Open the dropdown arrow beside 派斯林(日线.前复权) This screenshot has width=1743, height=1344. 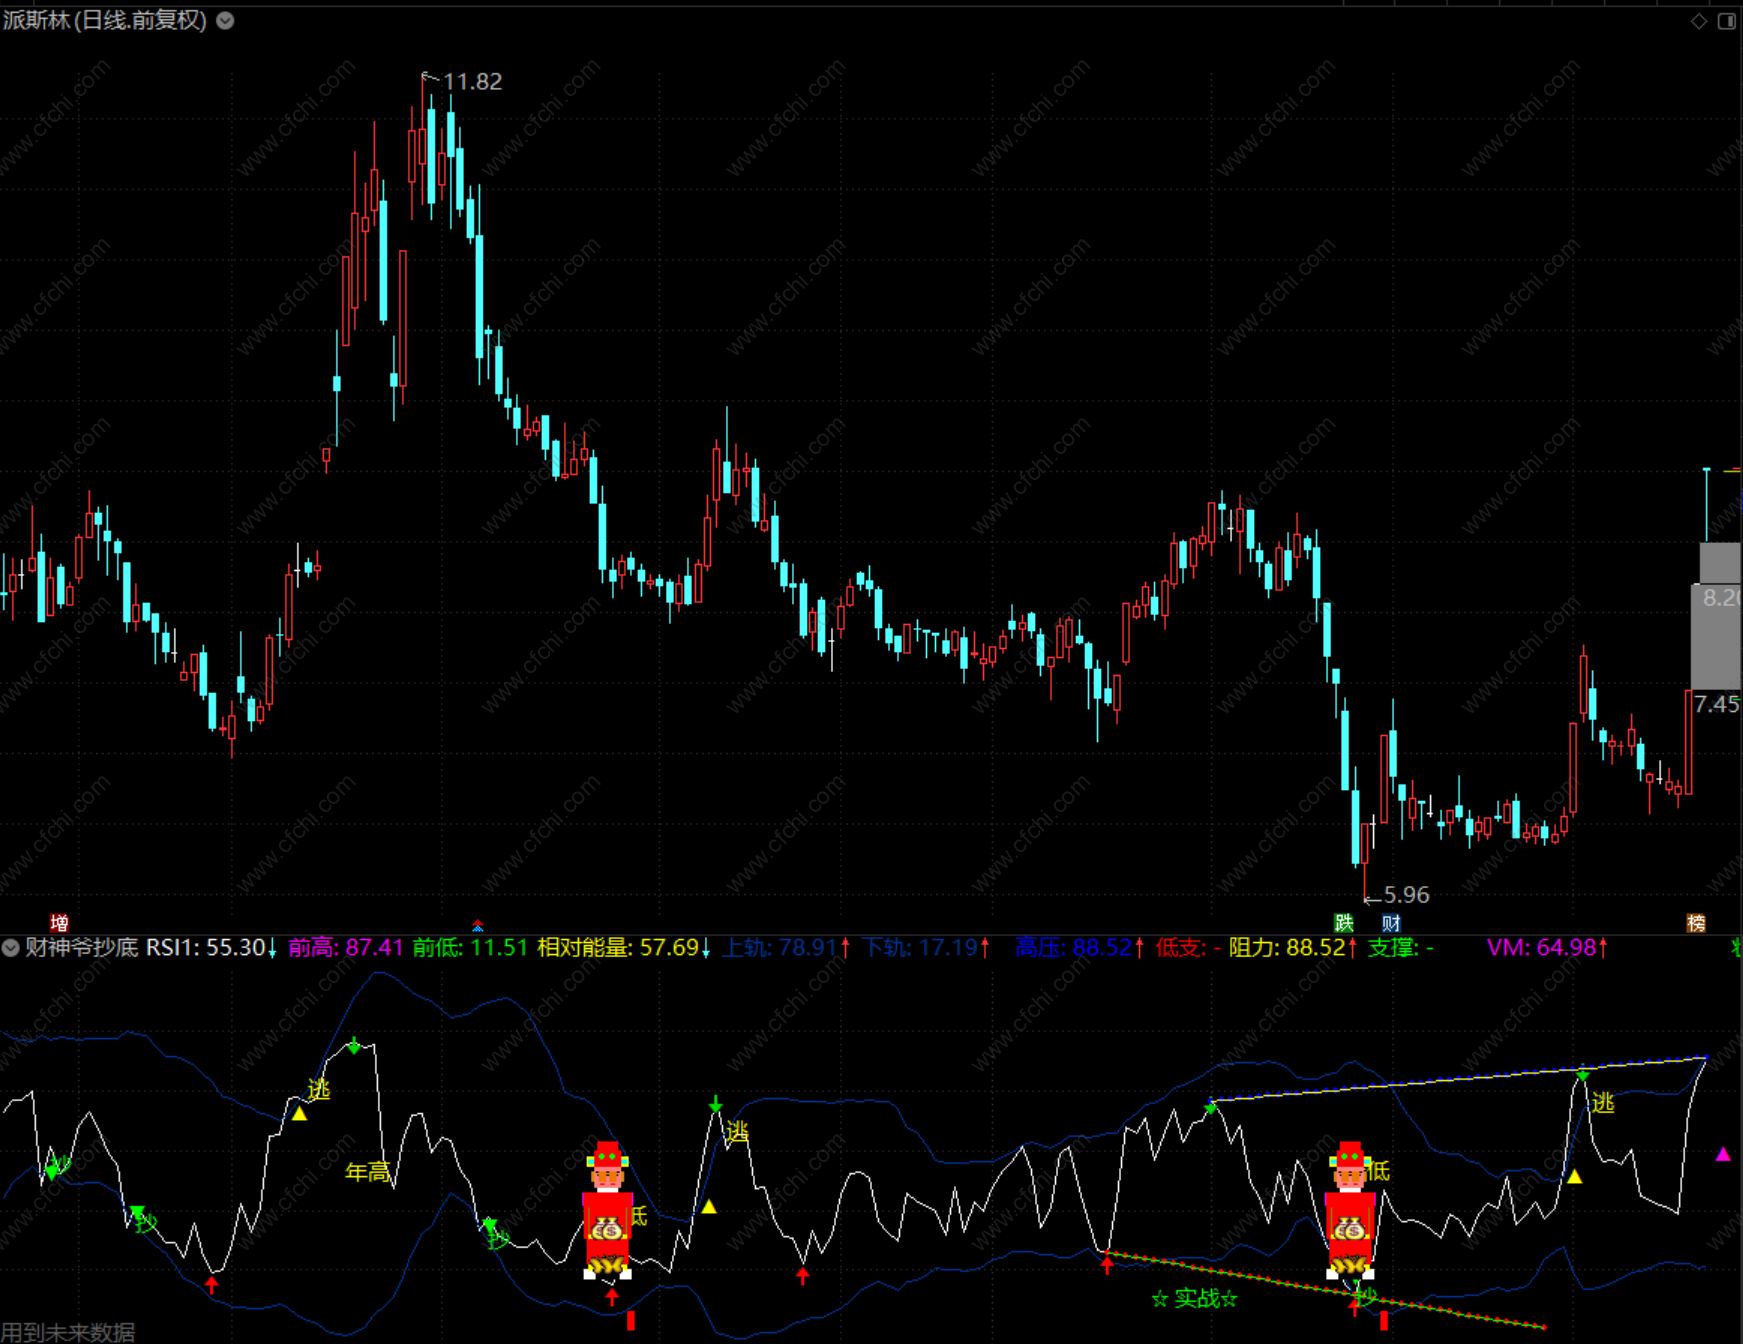coord(226,20)
